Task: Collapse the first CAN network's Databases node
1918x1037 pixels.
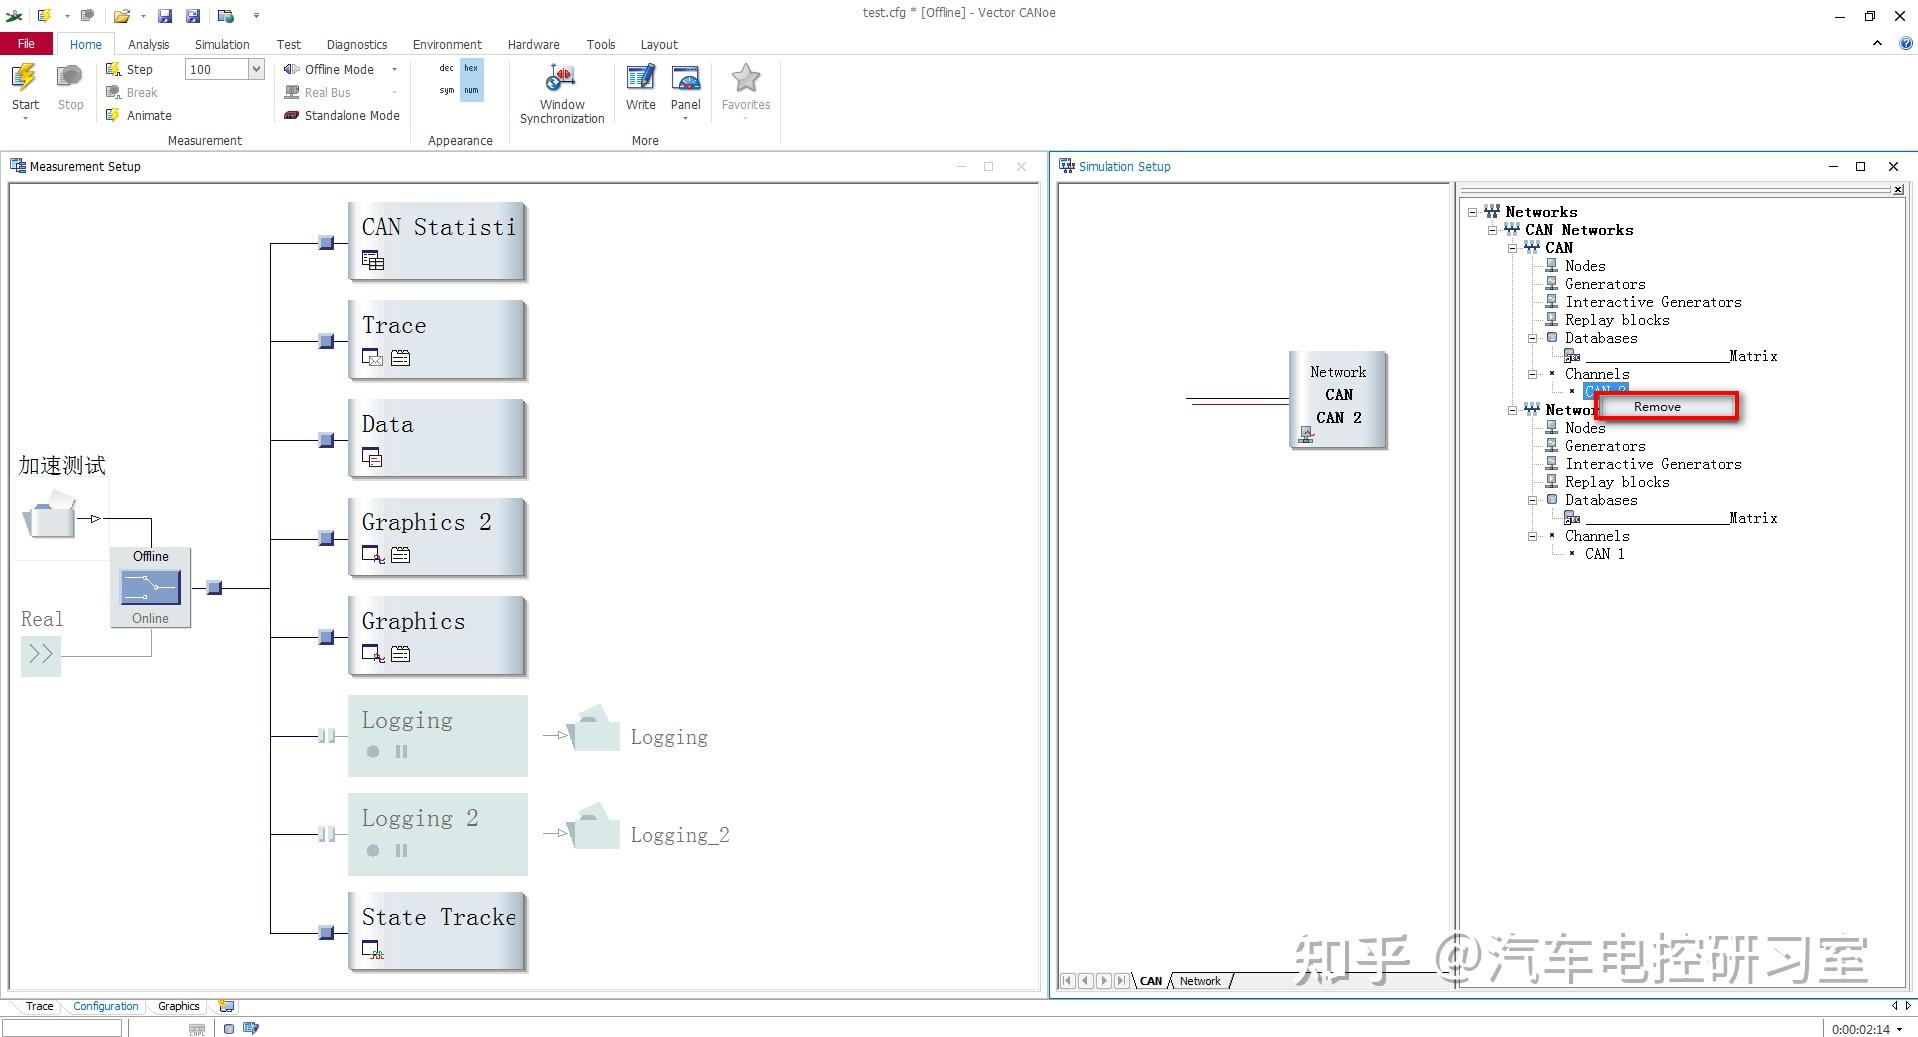Action: pyautogui.click(x=1532, y=338)
